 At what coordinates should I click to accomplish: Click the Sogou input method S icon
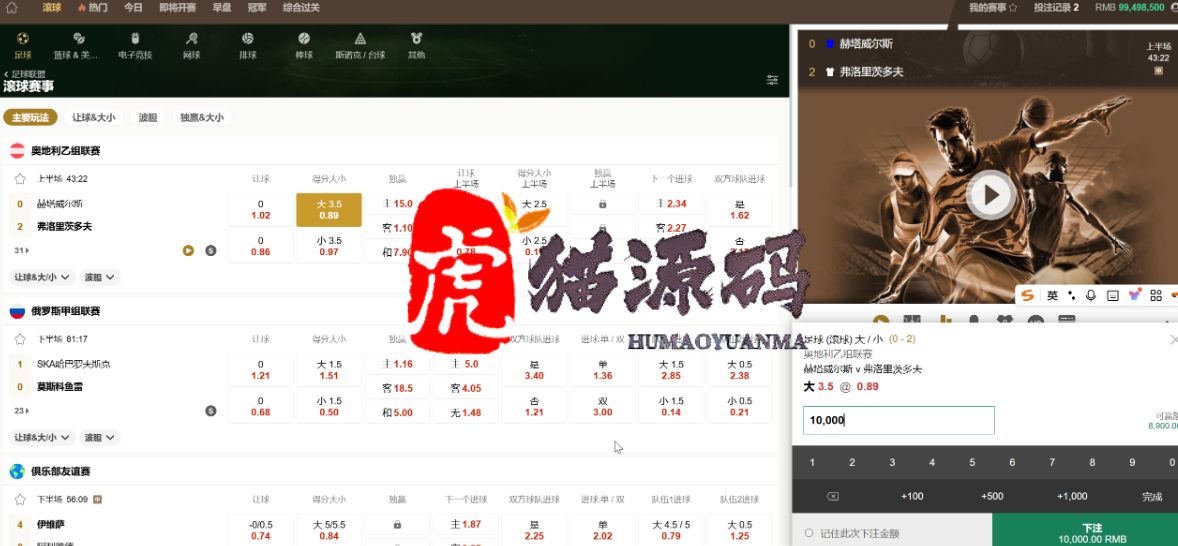1027,296
